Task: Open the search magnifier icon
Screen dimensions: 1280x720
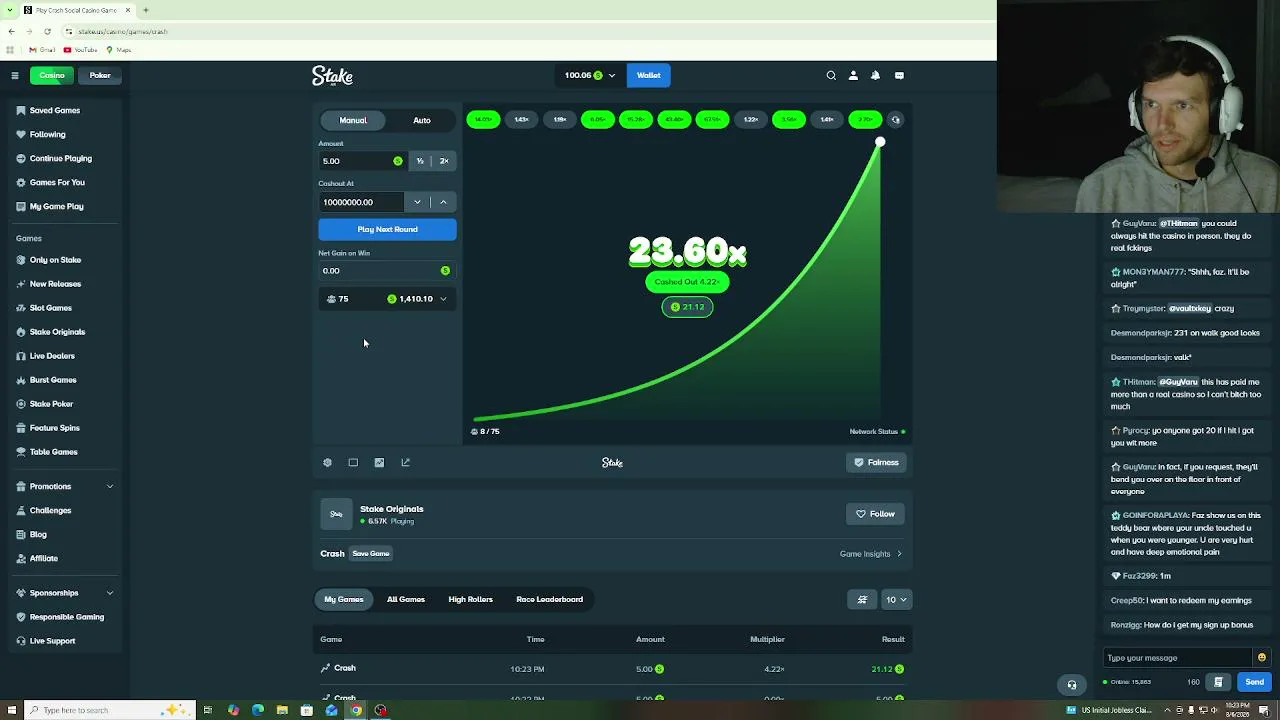Action: (x=831, y=75)
